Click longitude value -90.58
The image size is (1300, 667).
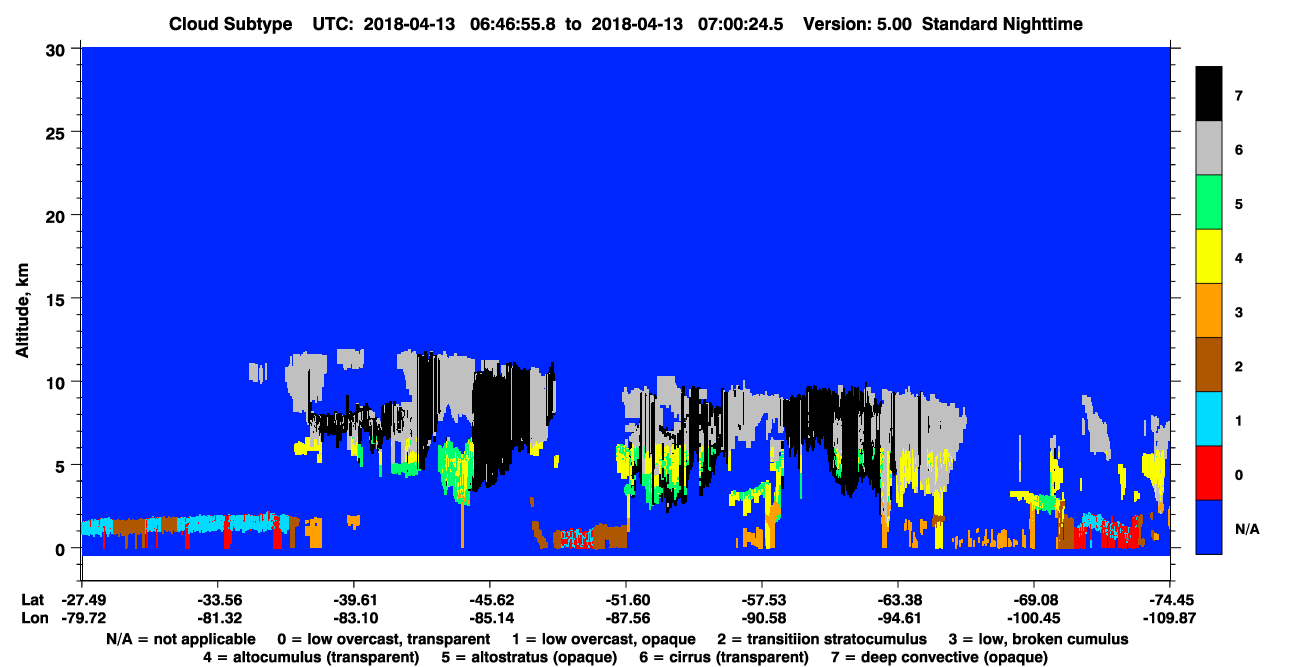[762, 618]
